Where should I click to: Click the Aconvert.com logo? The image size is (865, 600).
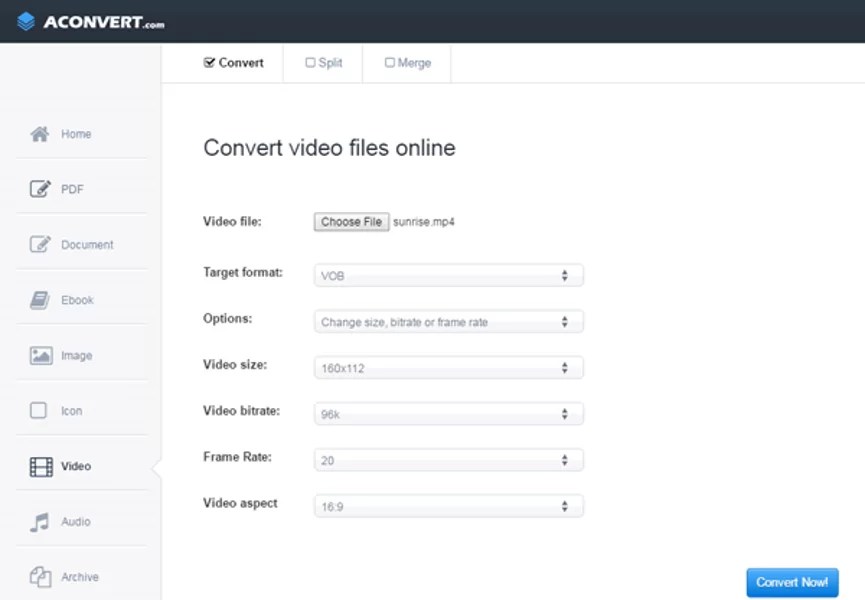click(x=90, y=21)
